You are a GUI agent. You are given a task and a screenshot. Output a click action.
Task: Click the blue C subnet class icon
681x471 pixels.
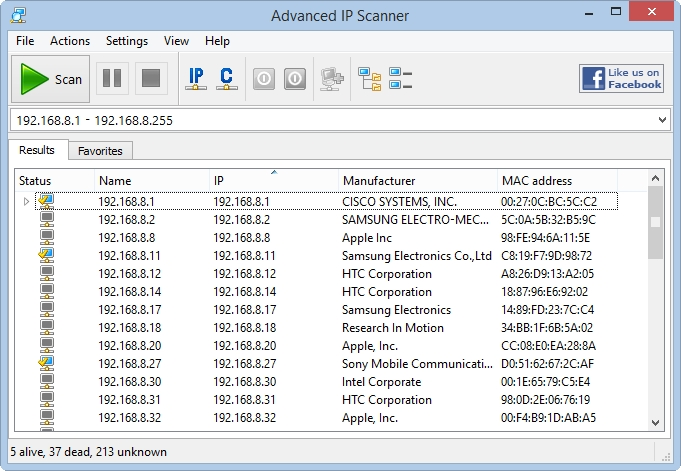tap(227, 79)
